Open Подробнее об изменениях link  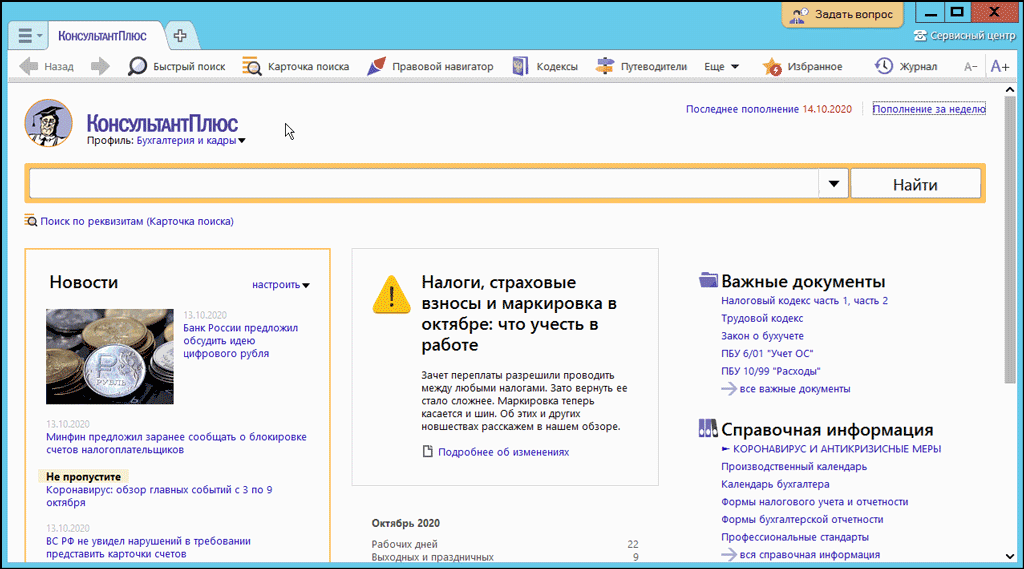click(504, 451)
